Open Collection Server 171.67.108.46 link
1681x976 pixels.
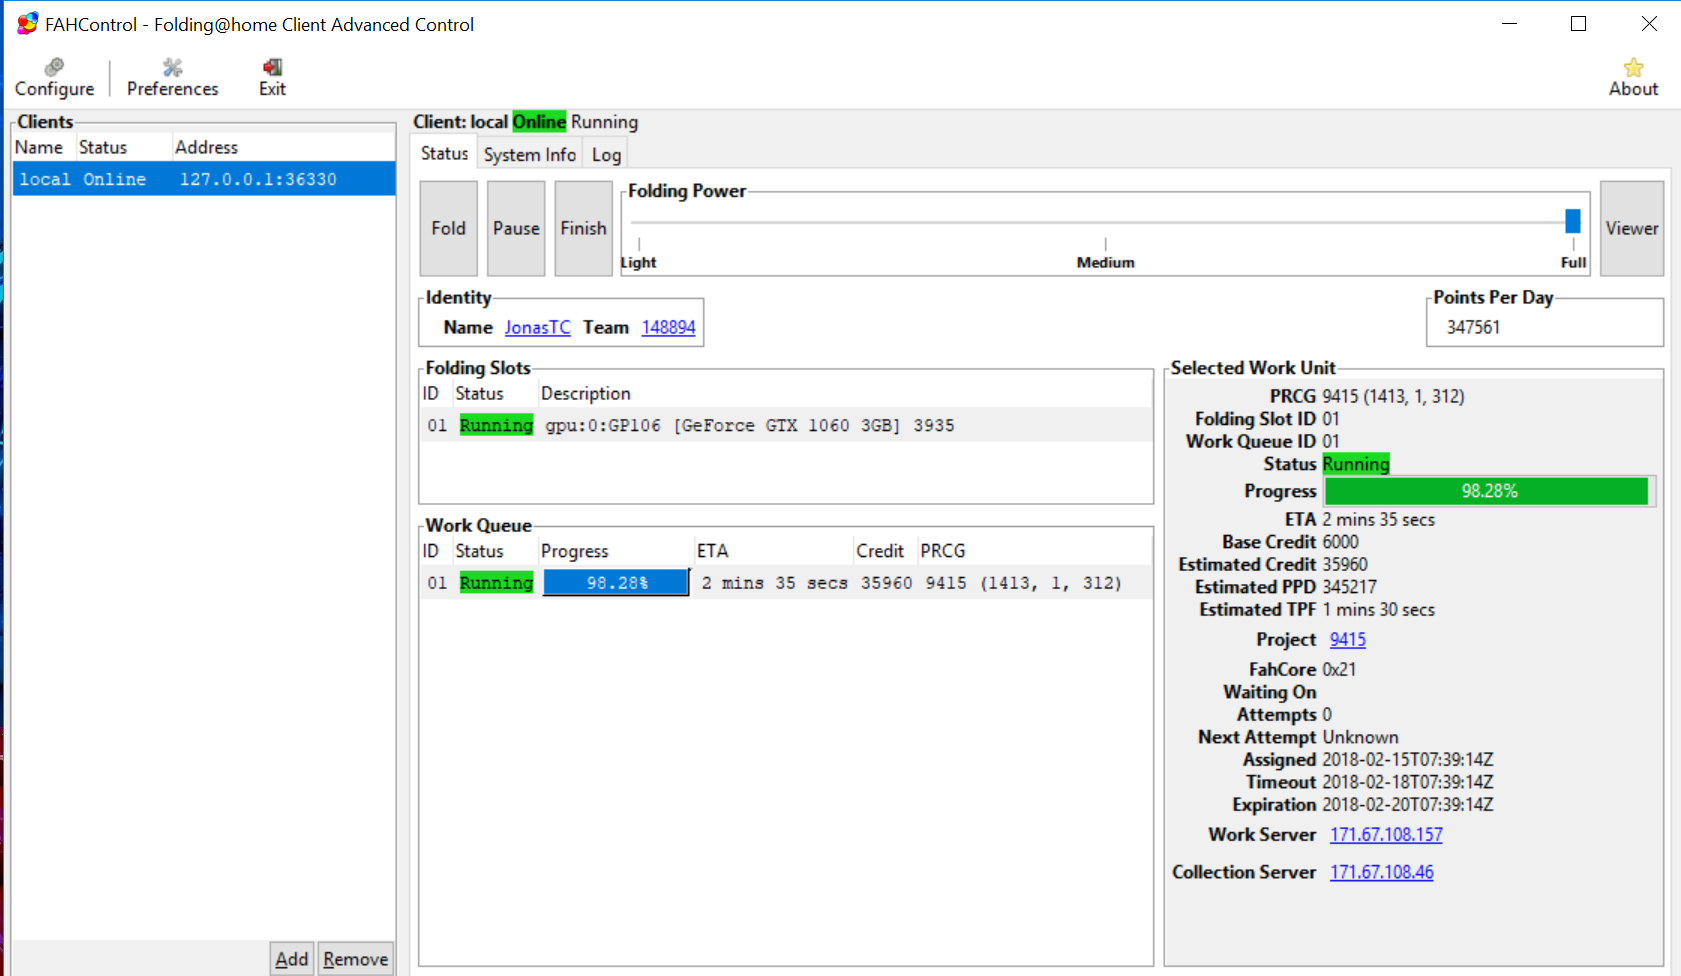[x=1381, y=872]
